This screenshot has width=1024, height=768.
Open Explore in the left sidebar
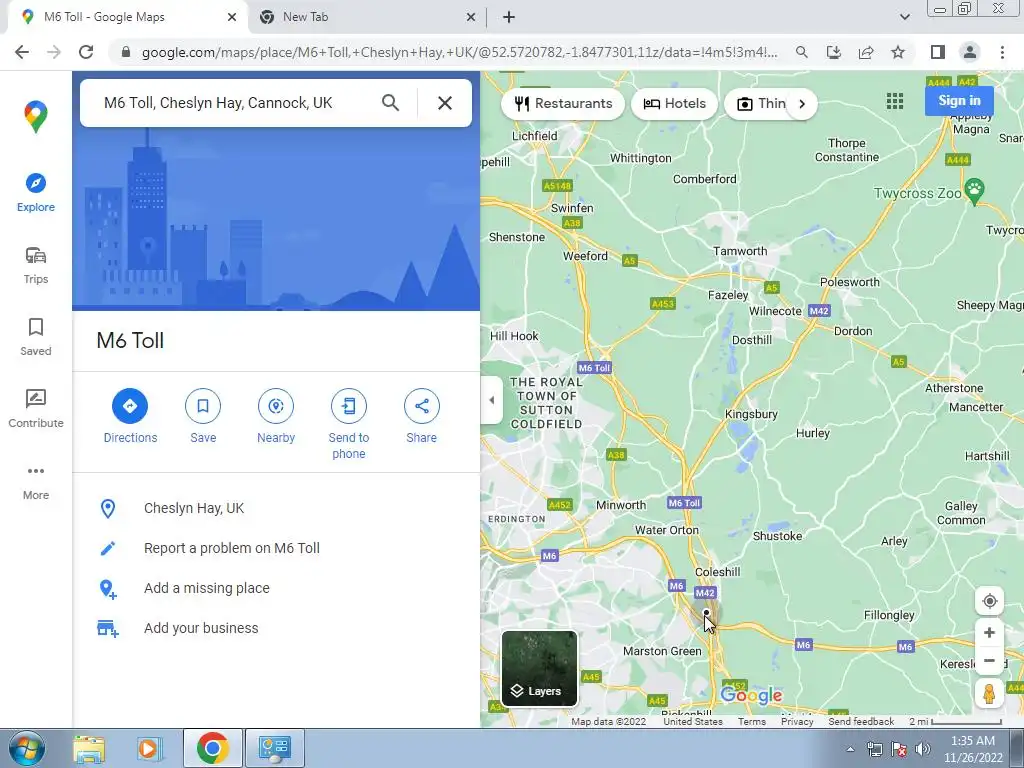click(x=36, y=193)
